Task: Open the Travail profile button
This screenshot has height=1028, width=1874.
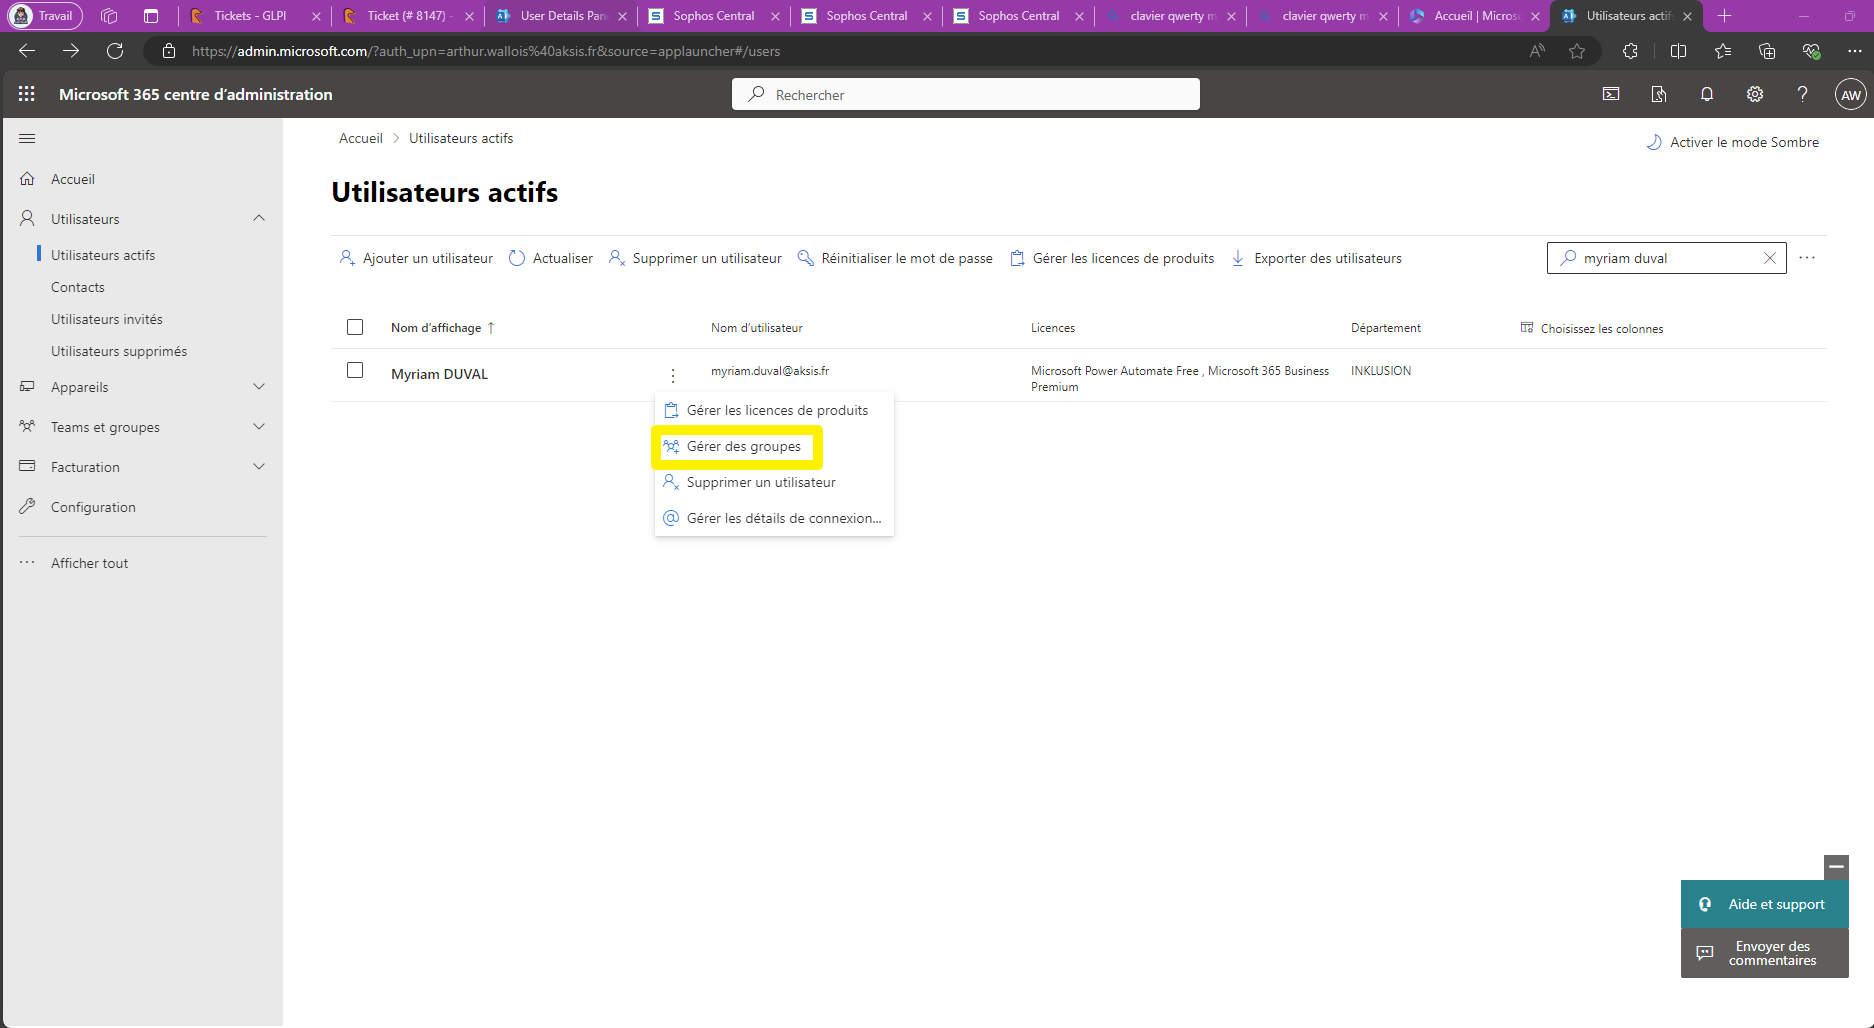Action: 45,16
